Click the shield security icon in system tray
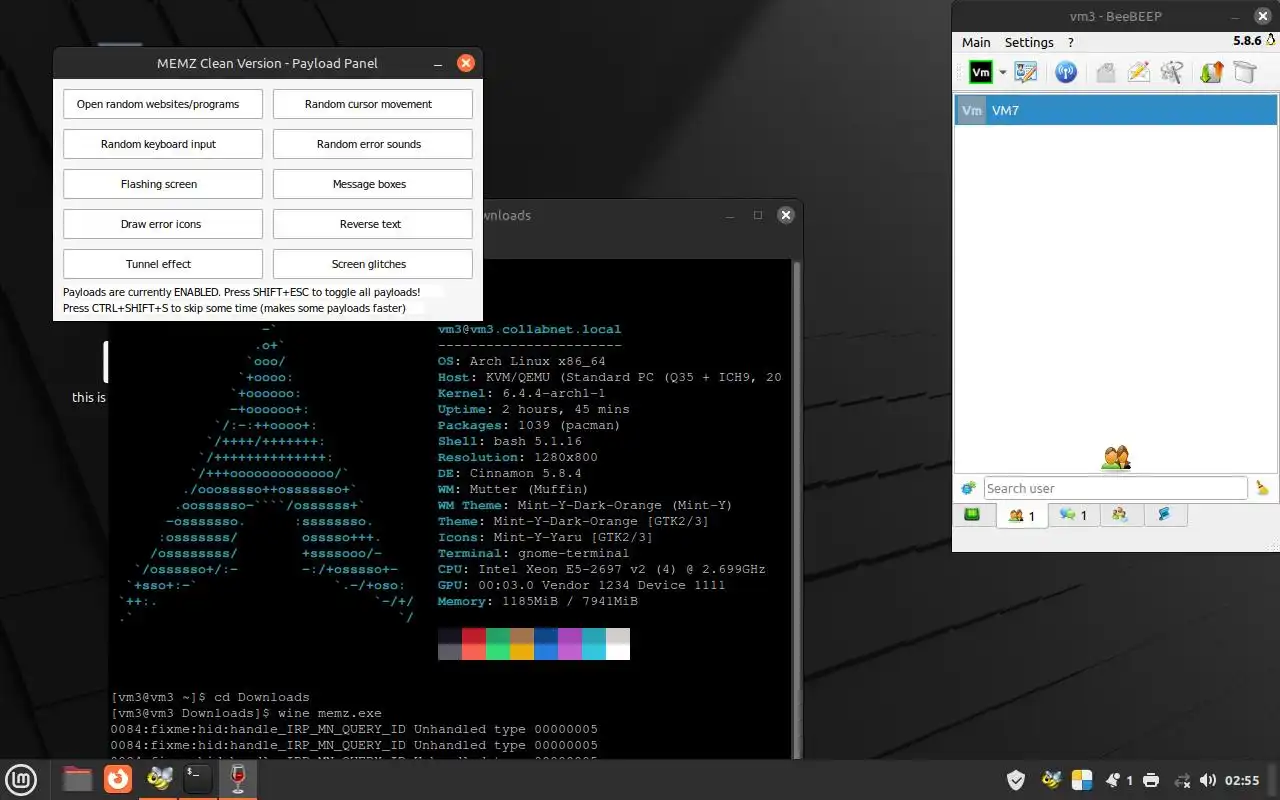Viewport: 1280px width, 800px height. (x=1016, y=780)
